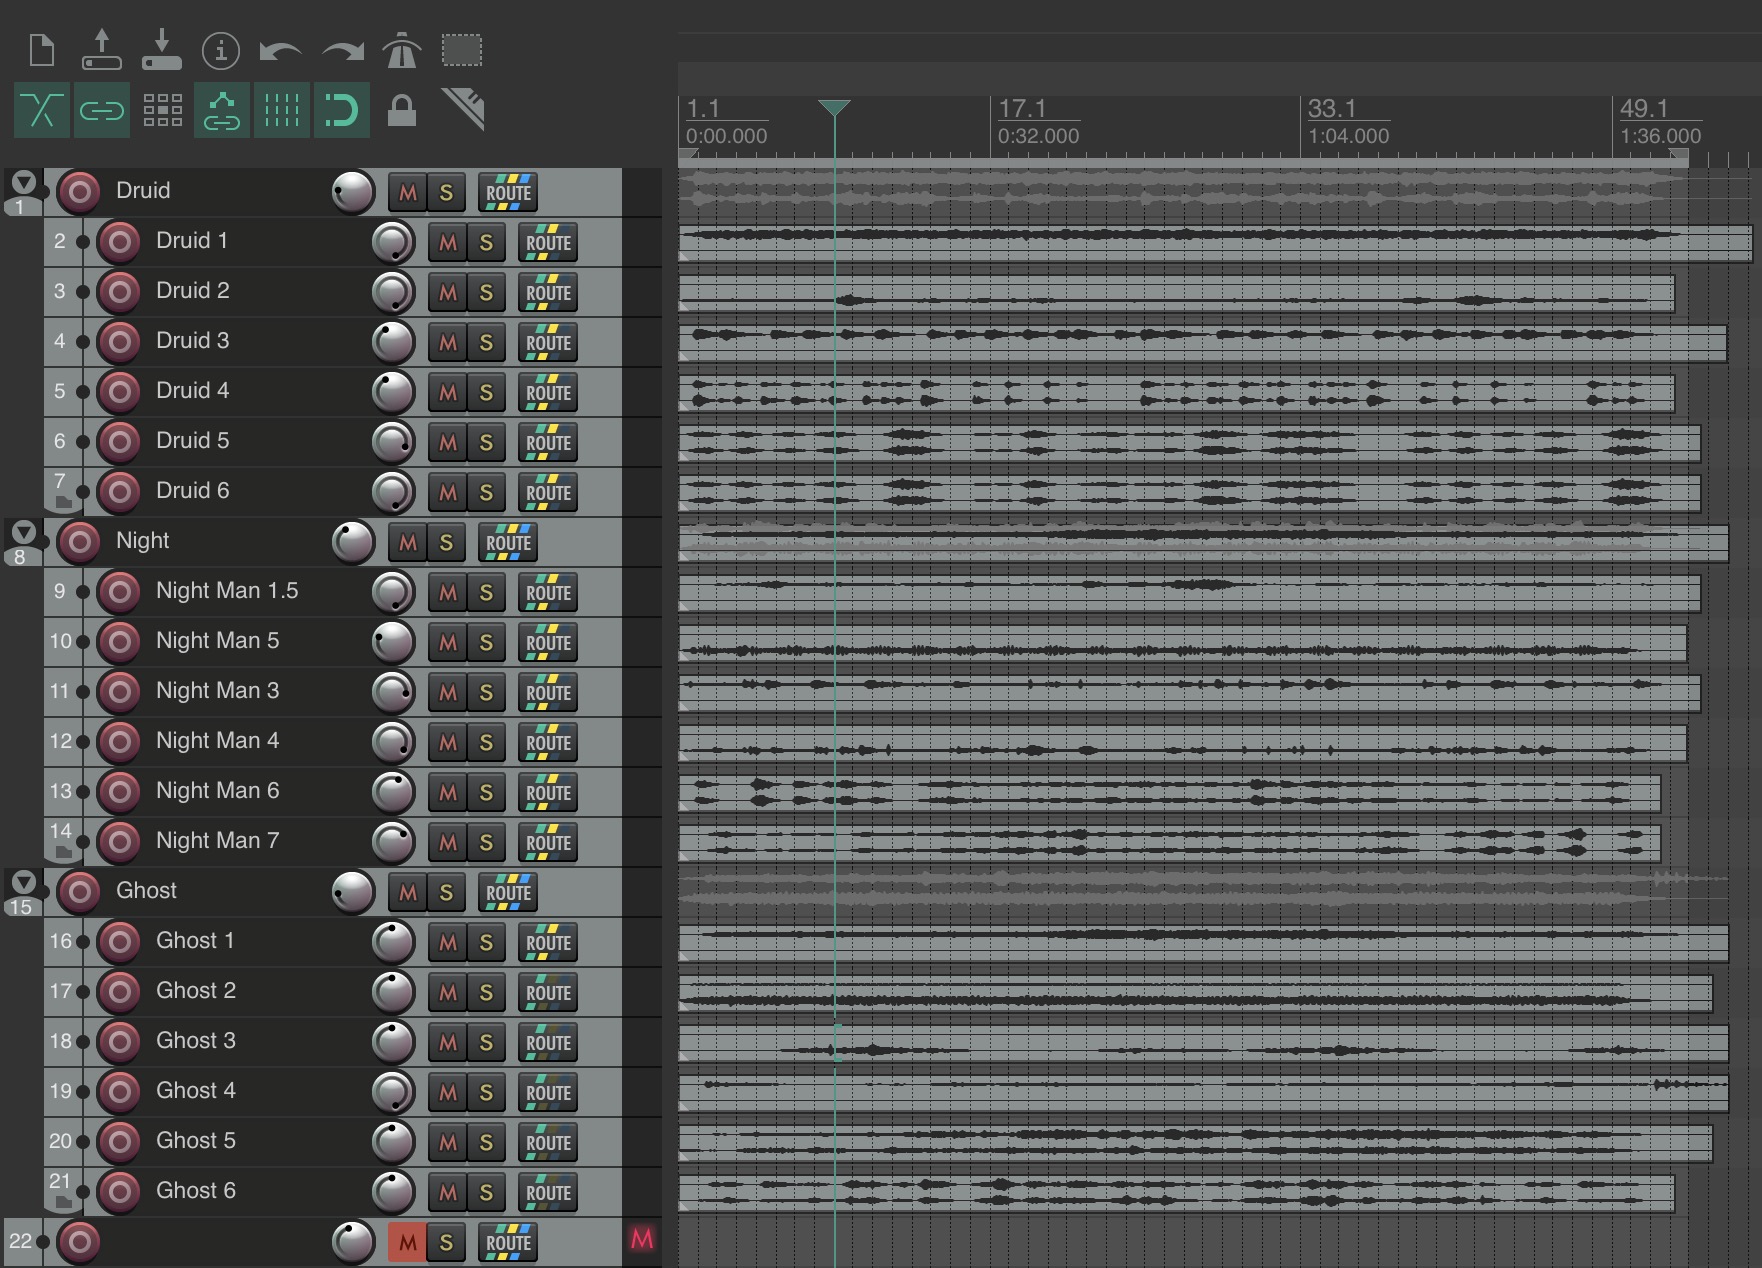Viewport: 1762px width, 1268px height.
Task: Create a new project file
Action: coord(42,50)
